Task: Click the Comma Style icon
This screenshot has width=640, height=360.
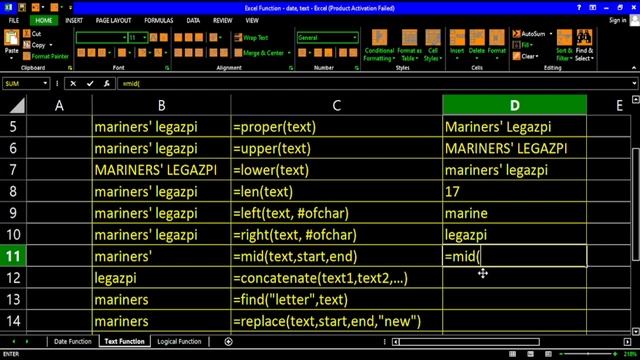Action: point(328,52)
